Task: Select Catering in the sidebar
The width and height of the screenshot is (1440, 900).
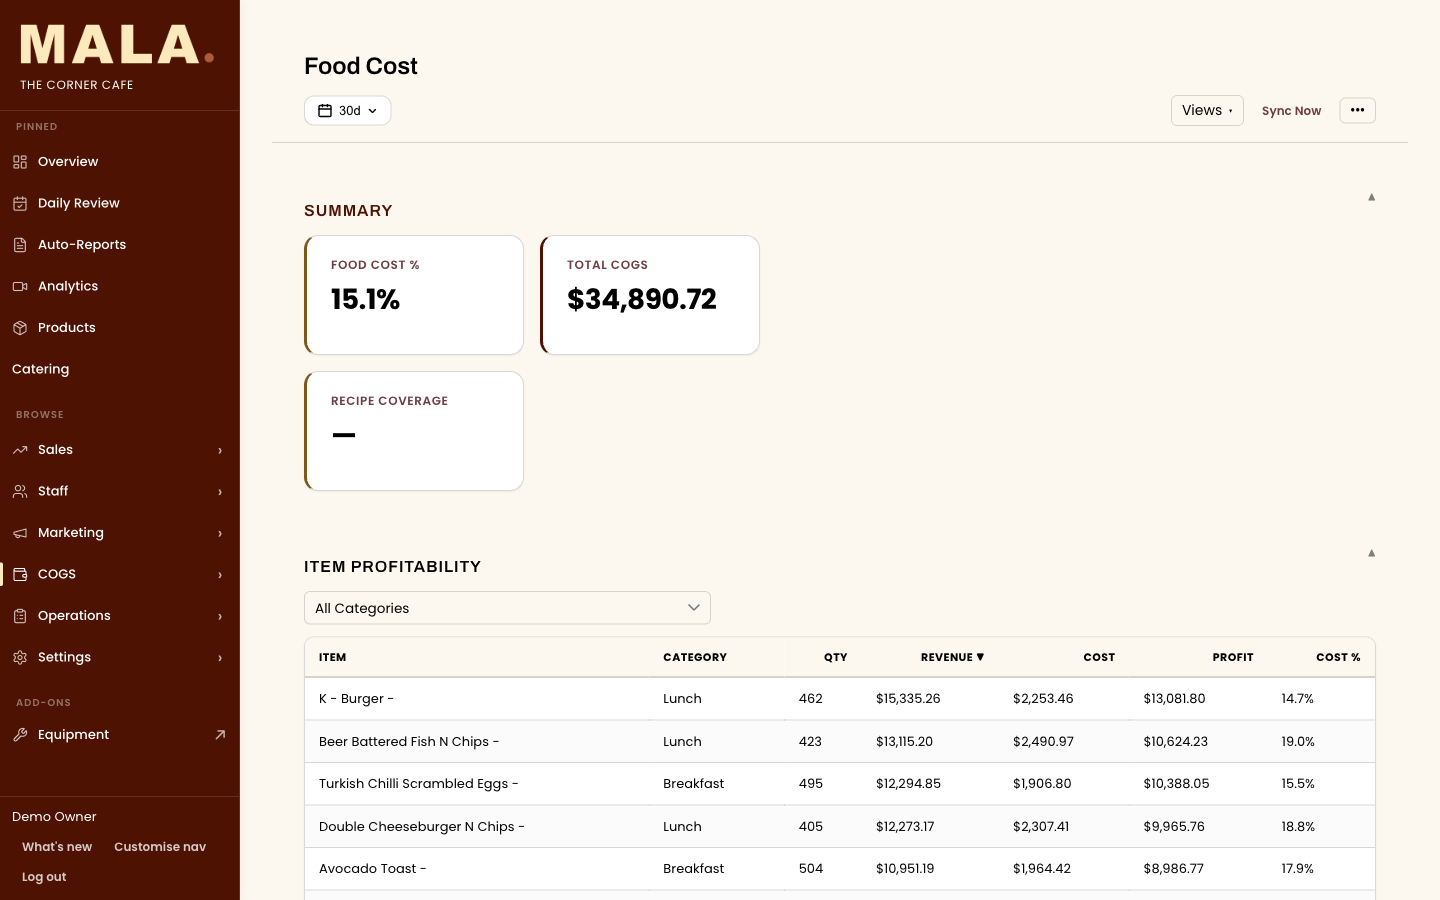Action: [x=120, y=369]
